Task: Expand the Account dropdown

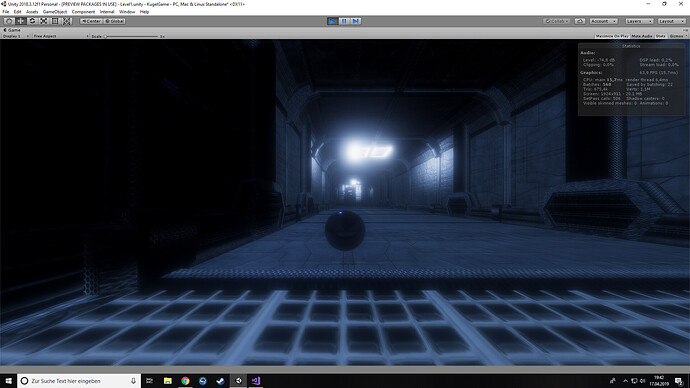Action: click(603, 21)
